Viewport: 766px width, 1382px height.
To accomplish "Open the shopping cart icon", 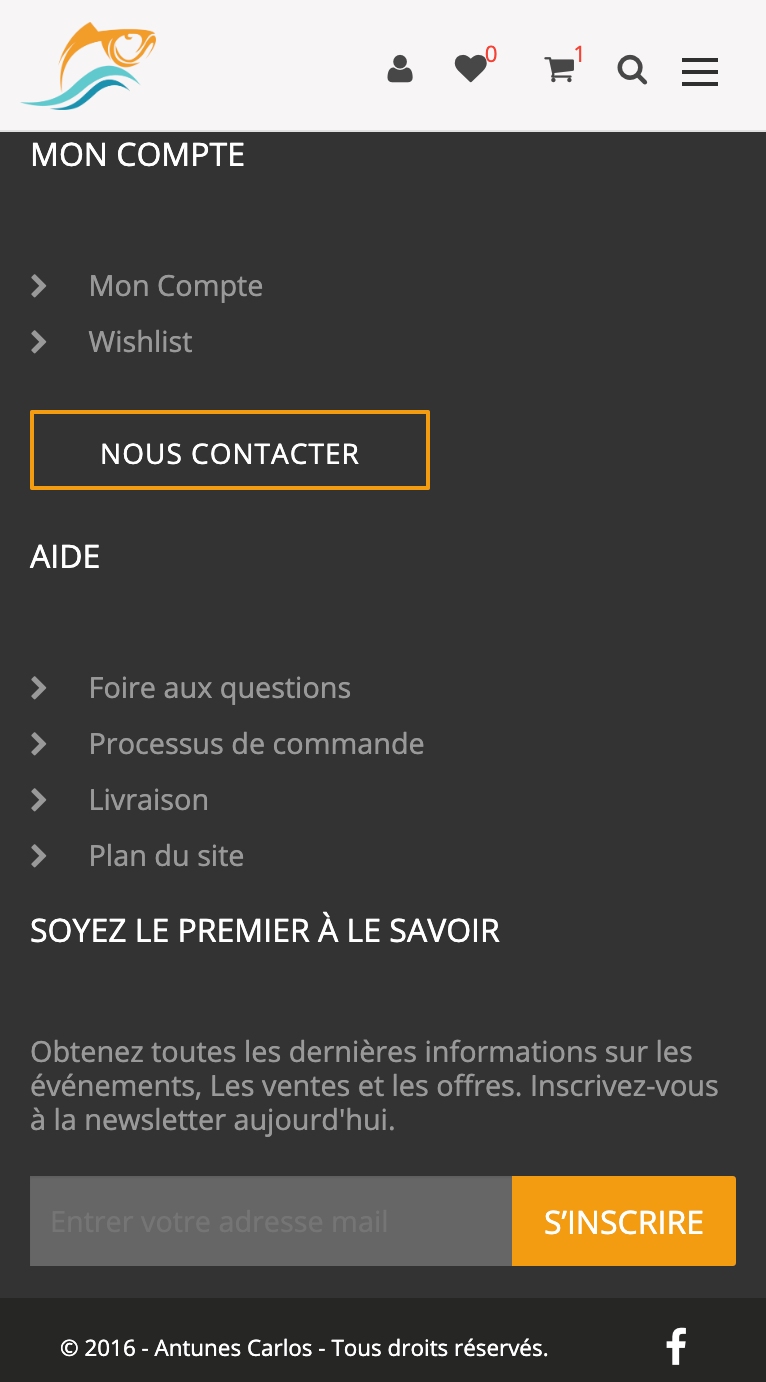I will (x=560, y=71).
